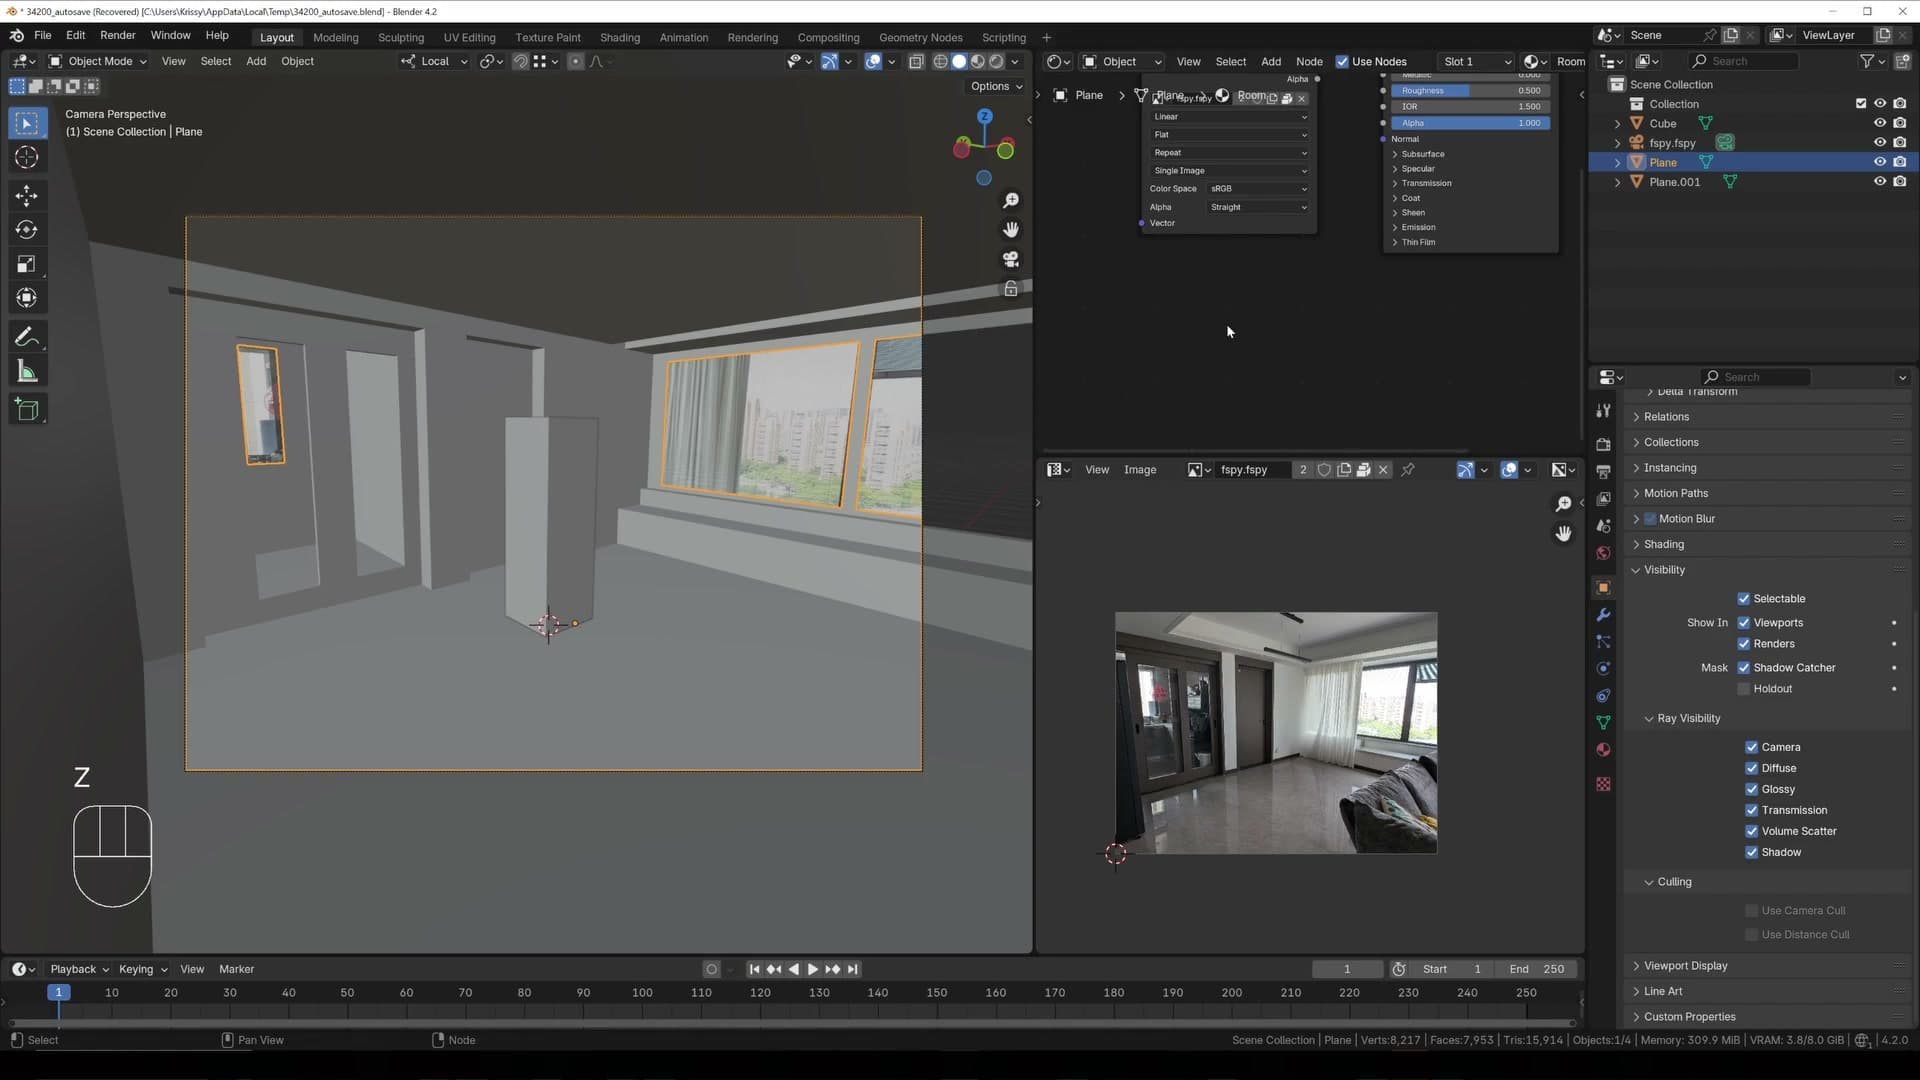Jump to the timeline end frame button

[853, 970]
